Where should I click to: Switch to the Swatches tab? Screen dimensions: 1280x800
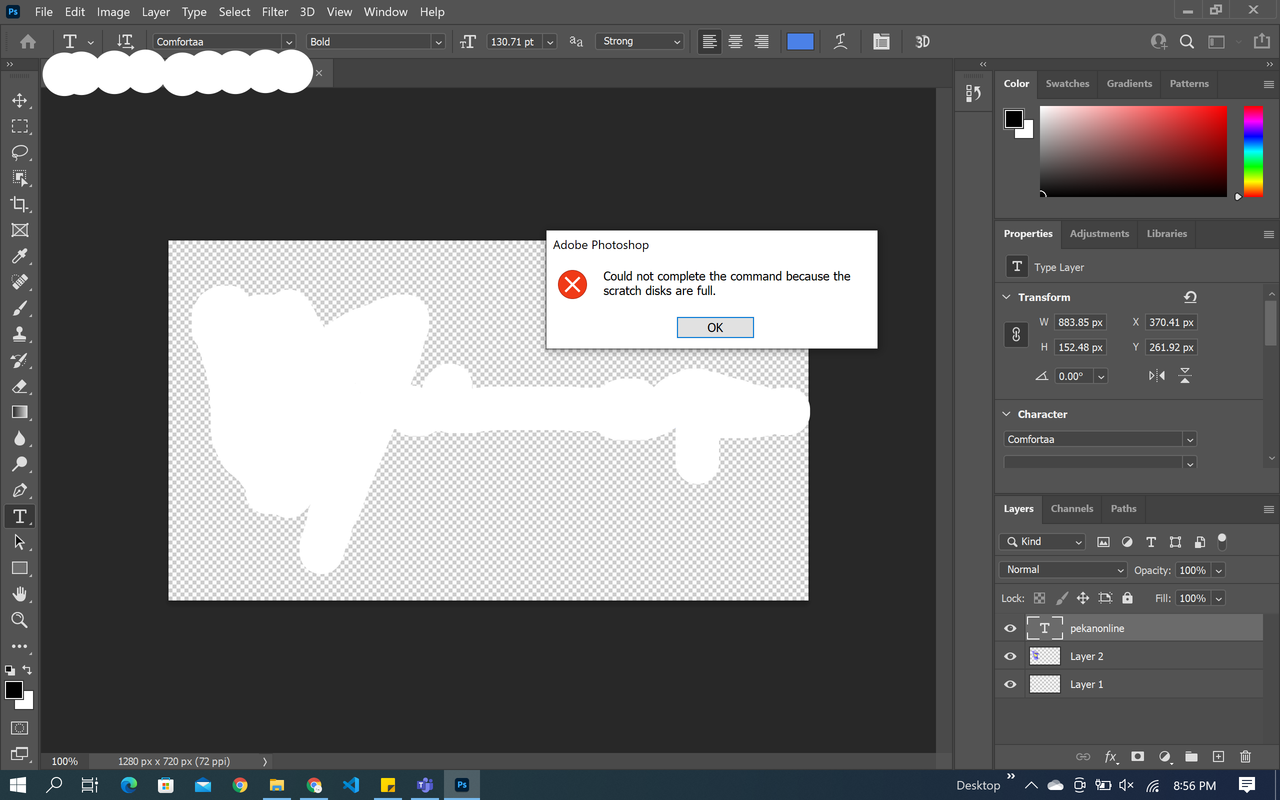pos(1067,83)
